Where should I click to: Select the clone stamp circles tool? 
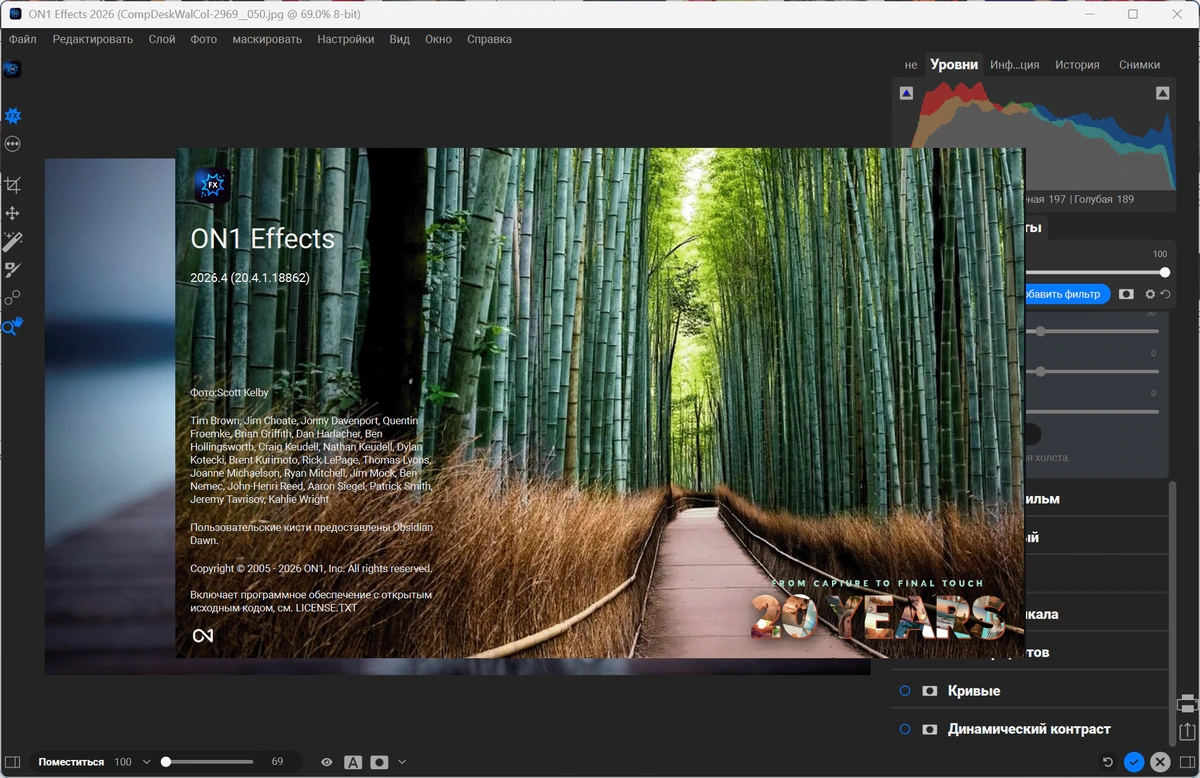point(13,297)
